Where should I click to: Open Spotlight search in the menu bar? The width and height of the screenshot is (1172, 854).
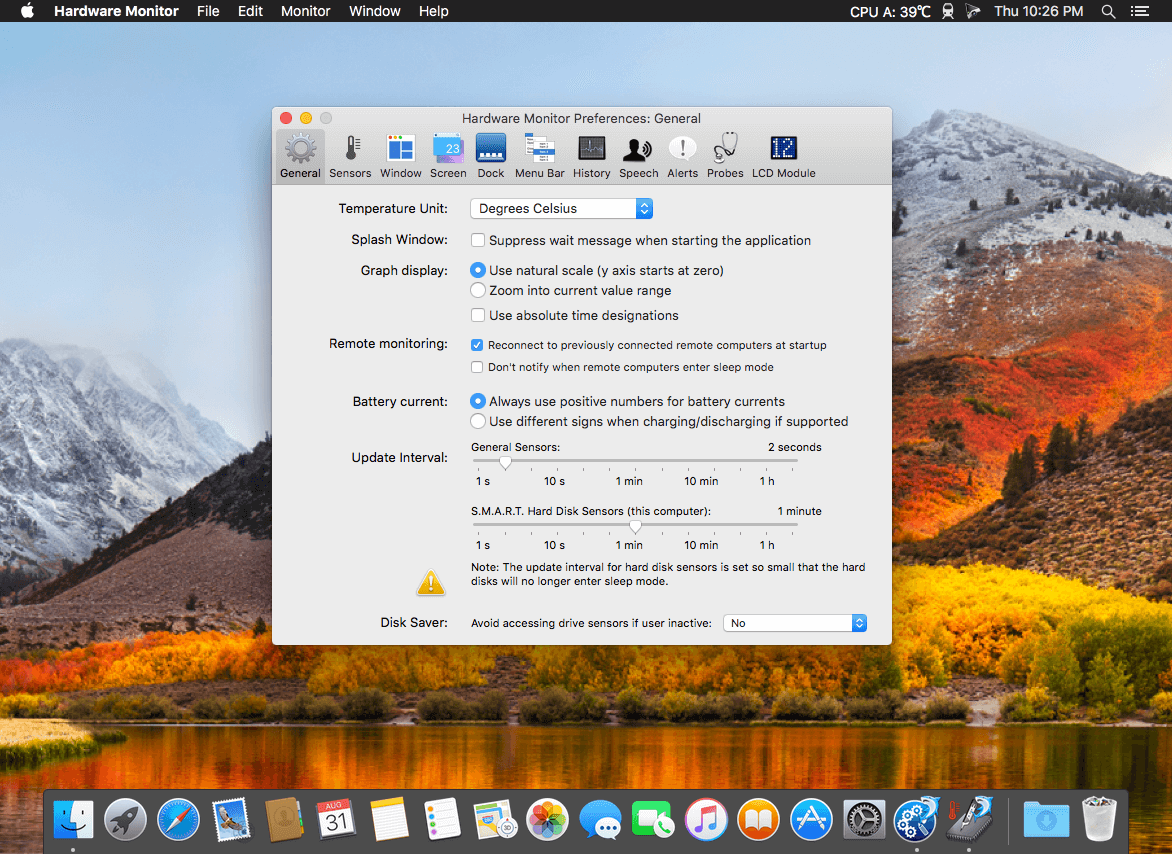(1108, 11)
